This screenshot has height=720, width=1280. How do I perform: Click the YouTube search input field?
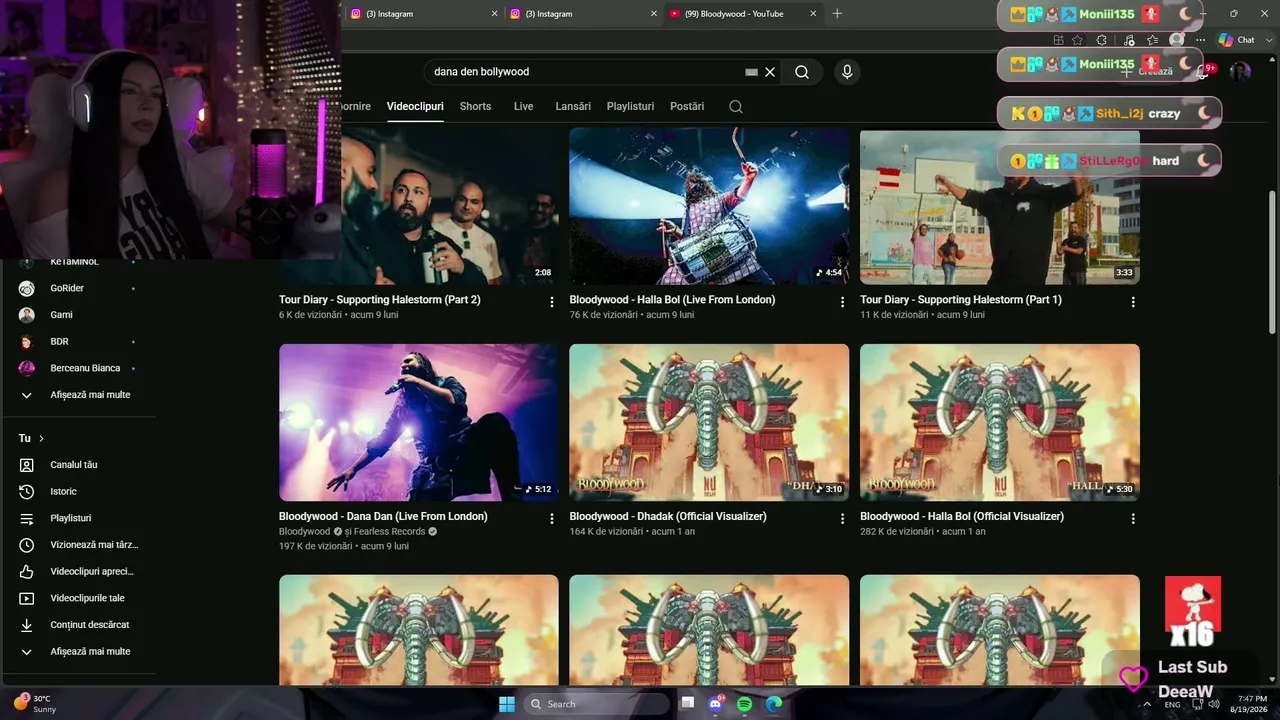pos(585,72)
